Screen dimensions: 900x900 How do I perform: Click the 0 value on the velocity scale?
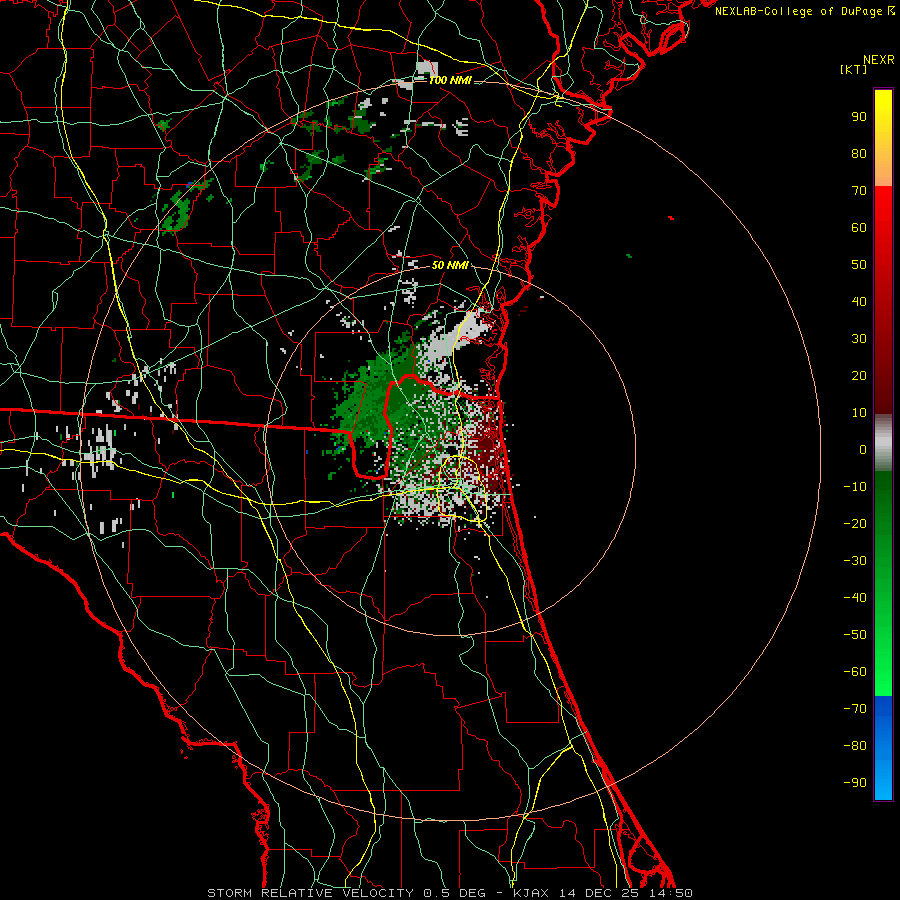863,449
